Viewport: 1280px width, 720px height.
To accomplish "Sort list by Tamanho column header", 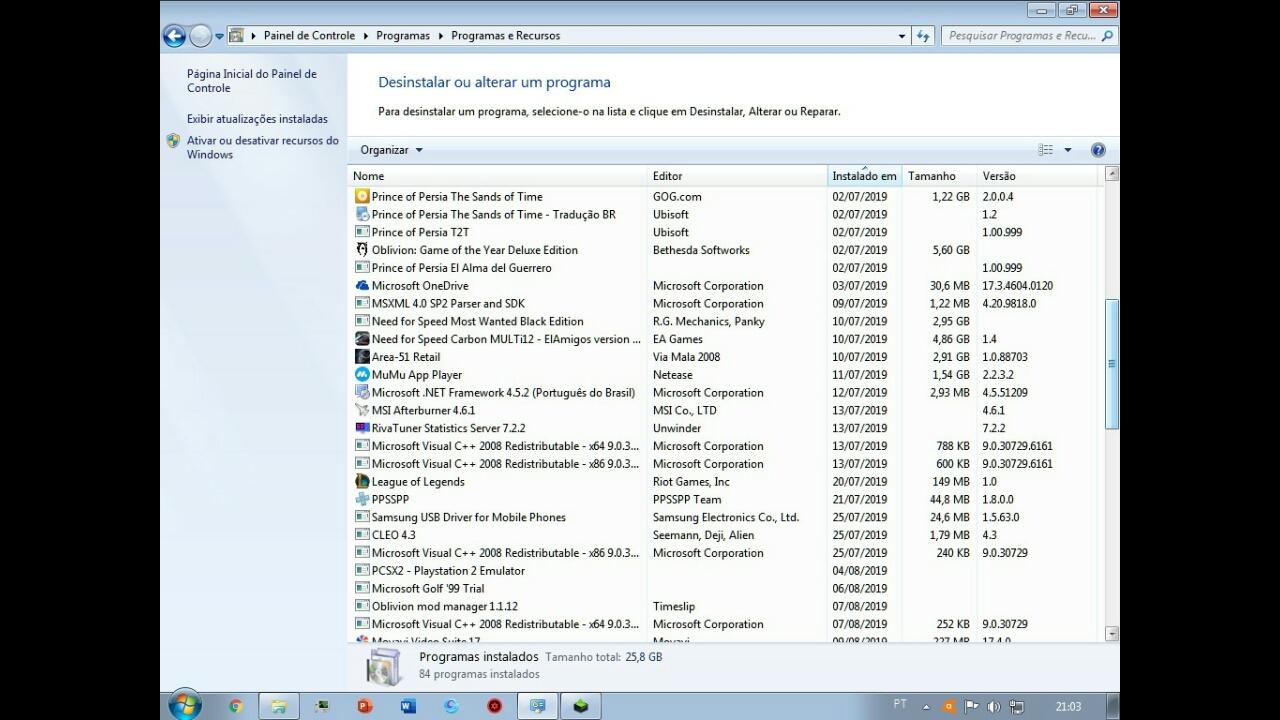I will (x=939, y=176).
